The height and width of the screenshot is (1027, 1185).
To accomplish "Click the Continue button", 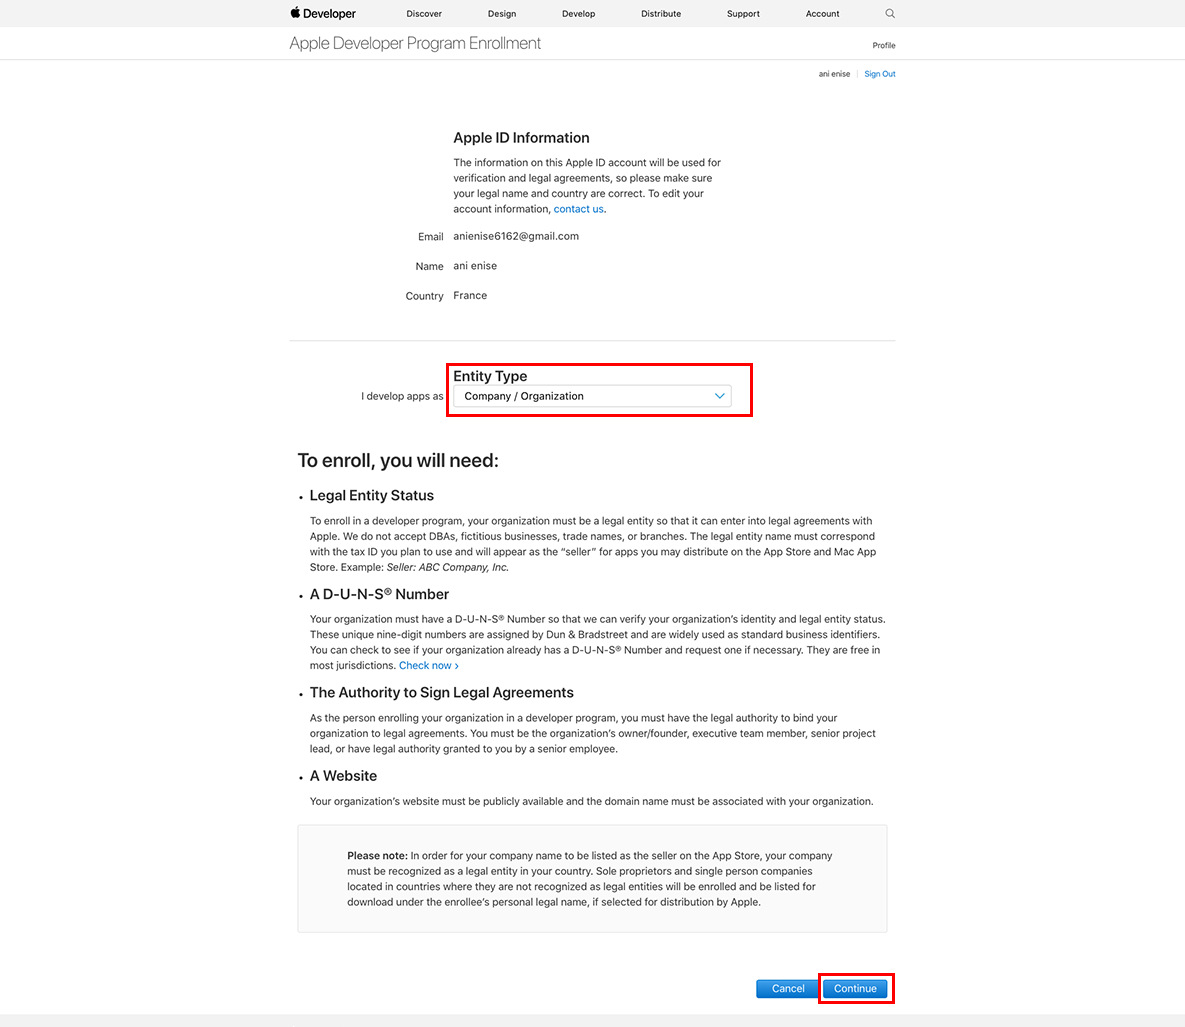I will click(855, 988).
